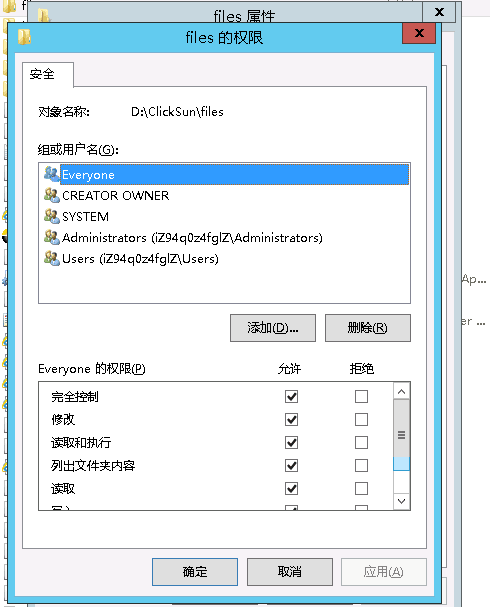Viewport: 490px width, 607px height.
Task: Check Deny box for 修改
Action: (x=361, y=419)
